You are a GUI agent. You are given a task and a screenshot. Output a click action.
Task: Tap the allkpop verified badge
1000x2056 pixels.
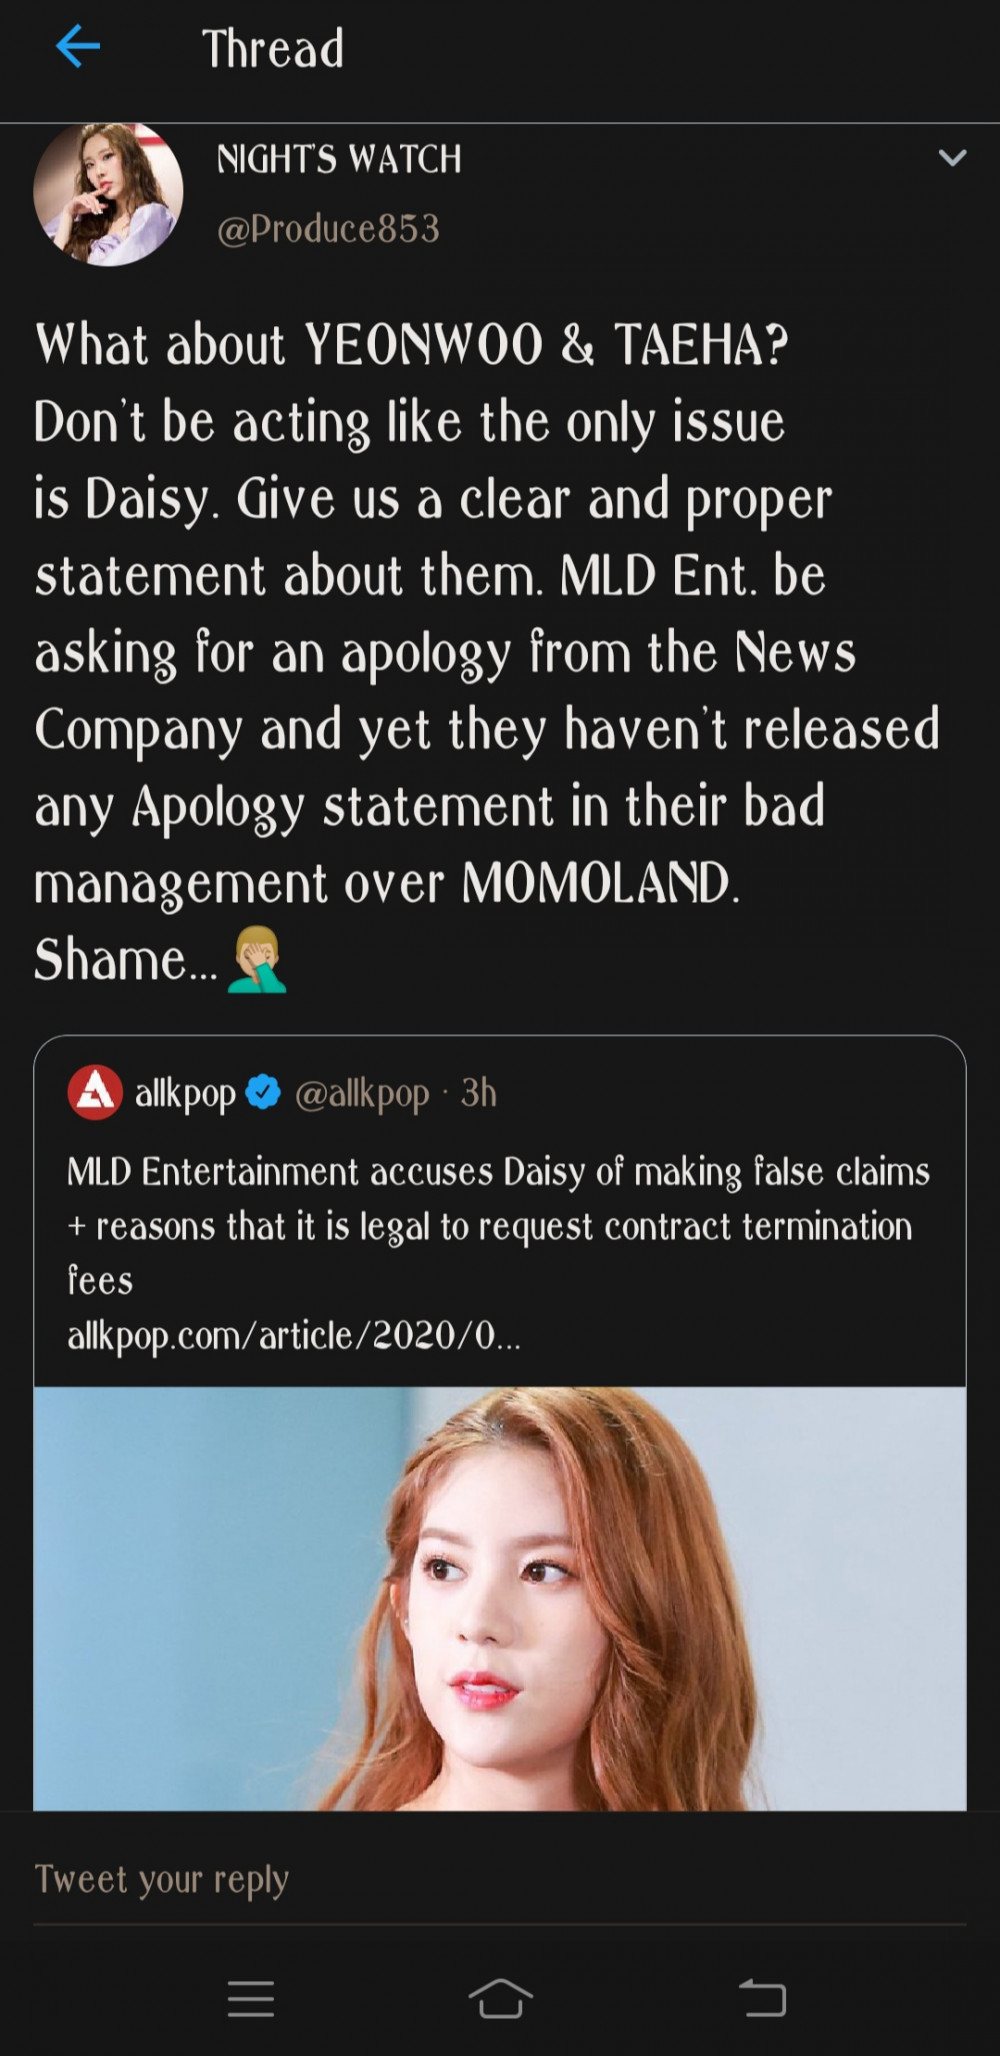point(263,1092)
